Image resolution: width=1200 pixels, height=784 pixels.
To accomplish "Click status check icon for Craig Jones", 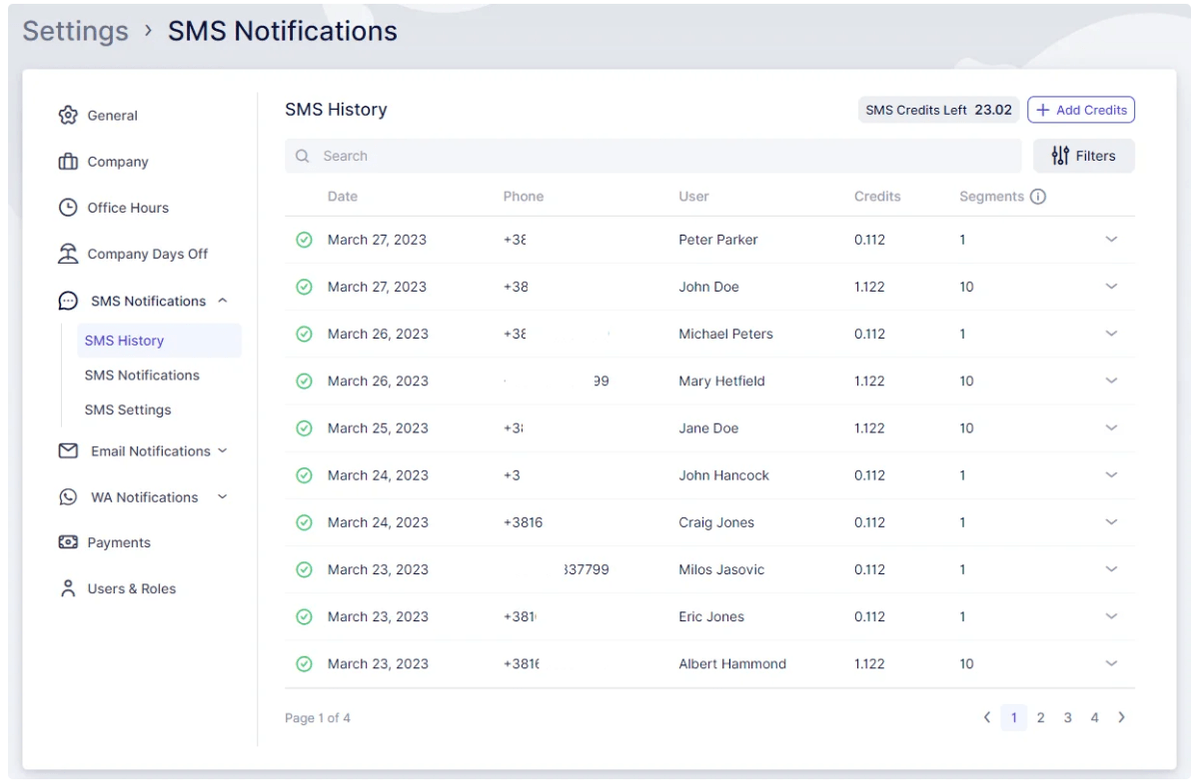I will 304,523.
